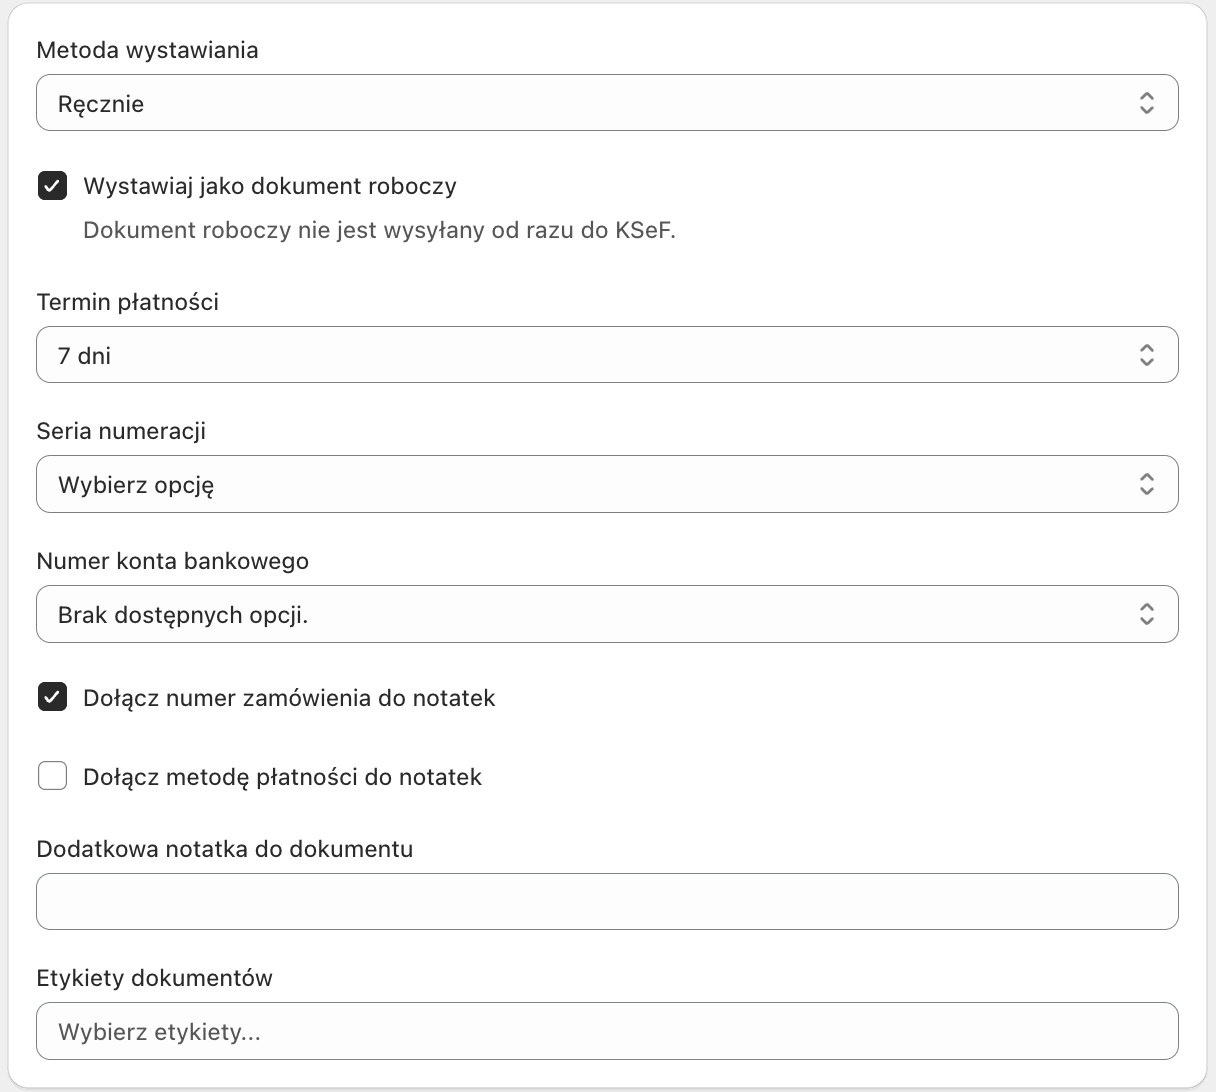Viewport: 1216px width, 1092px height.
Task: Click the Seria numeracji field label
Action: [121, 431]
